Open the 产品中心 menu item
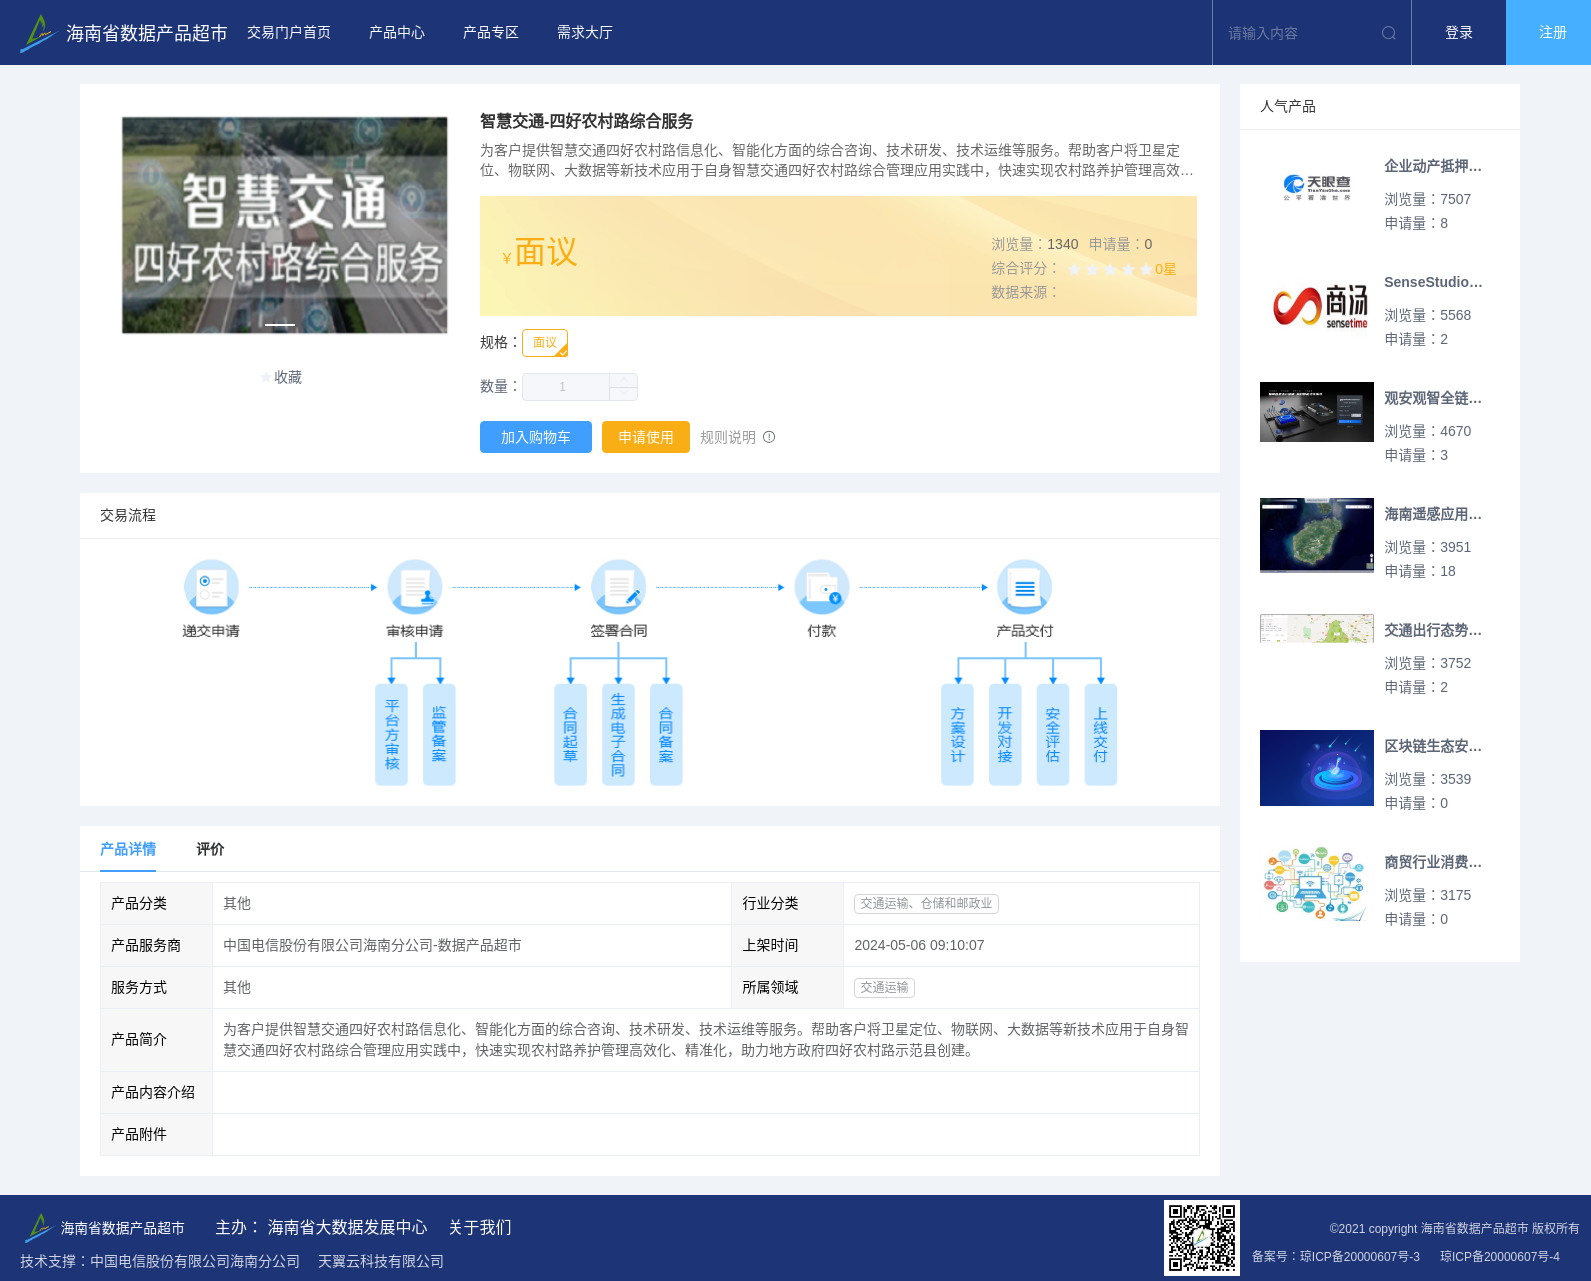This screenshot has height=1281, width=1591. (x=397, y=33)
